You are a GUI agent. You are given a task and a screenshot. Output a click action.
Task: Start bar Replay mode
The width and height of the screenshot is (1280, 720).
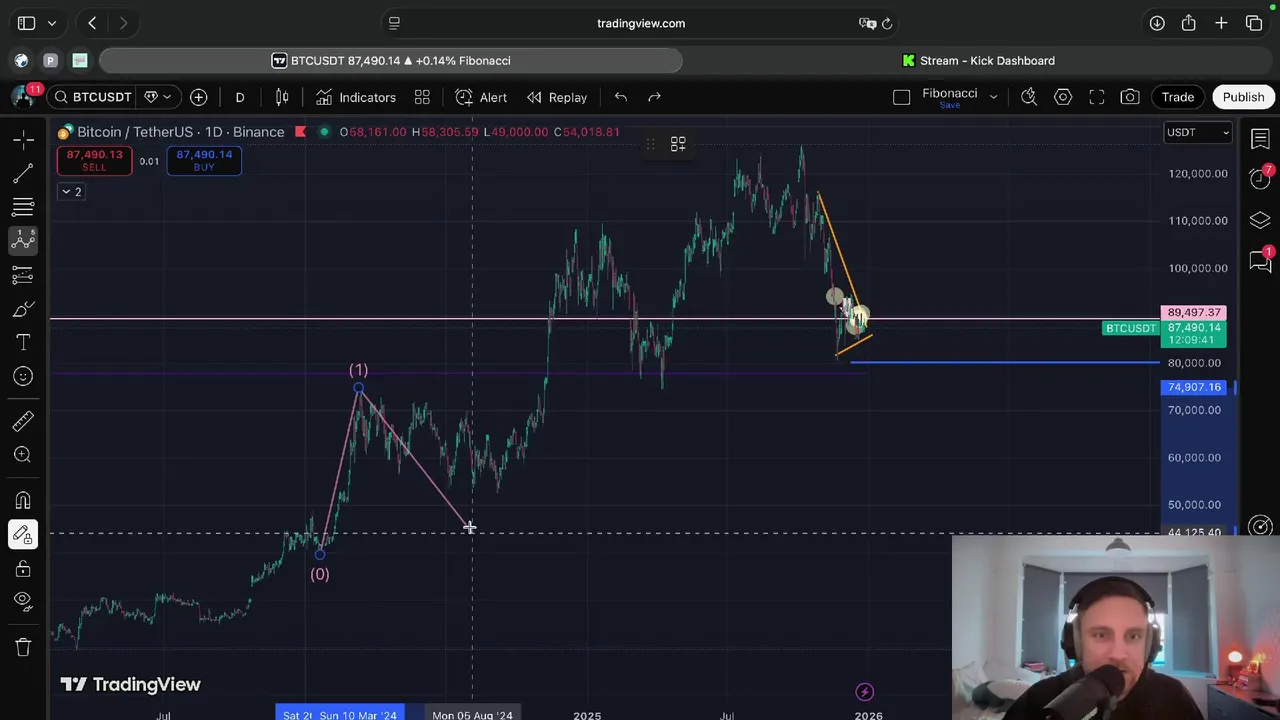(557, 97)
